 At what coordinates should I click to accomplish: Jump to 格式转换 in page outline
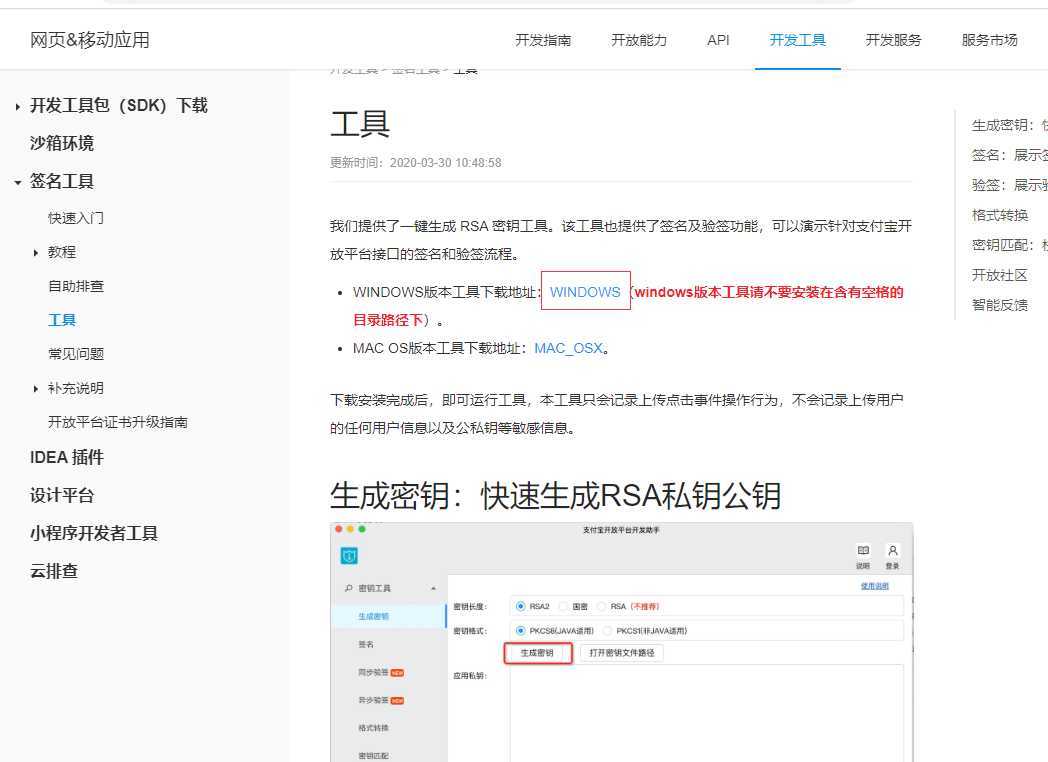coord(1000,215)
